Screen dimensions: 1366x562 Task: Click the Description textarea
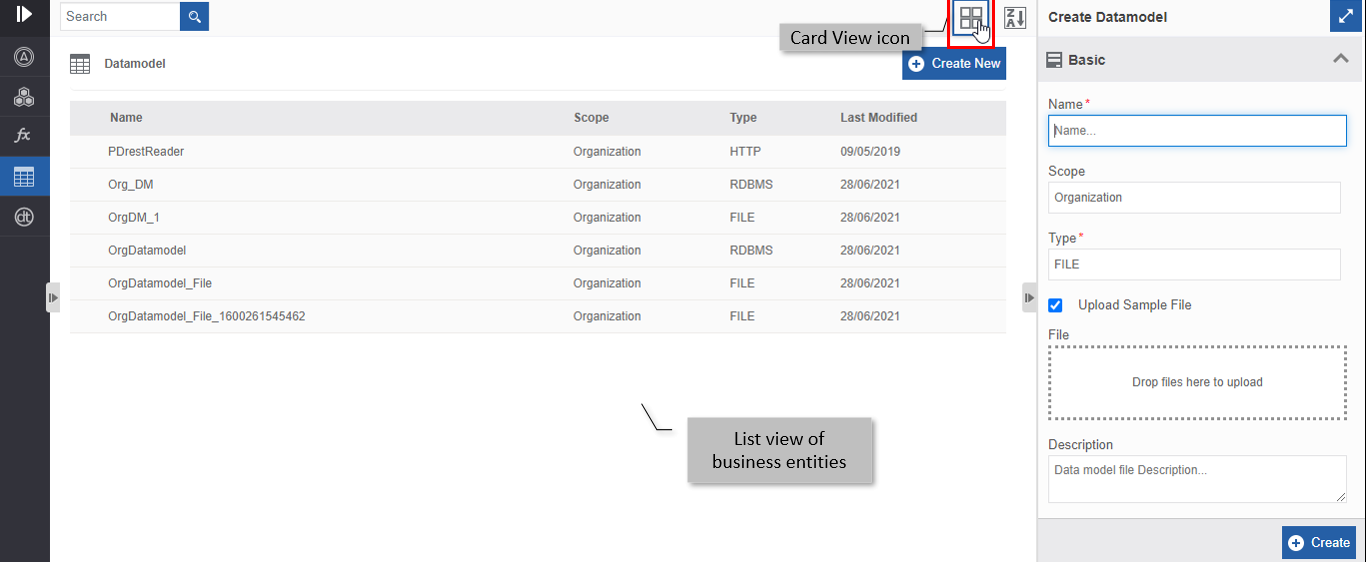(1197, 479)
